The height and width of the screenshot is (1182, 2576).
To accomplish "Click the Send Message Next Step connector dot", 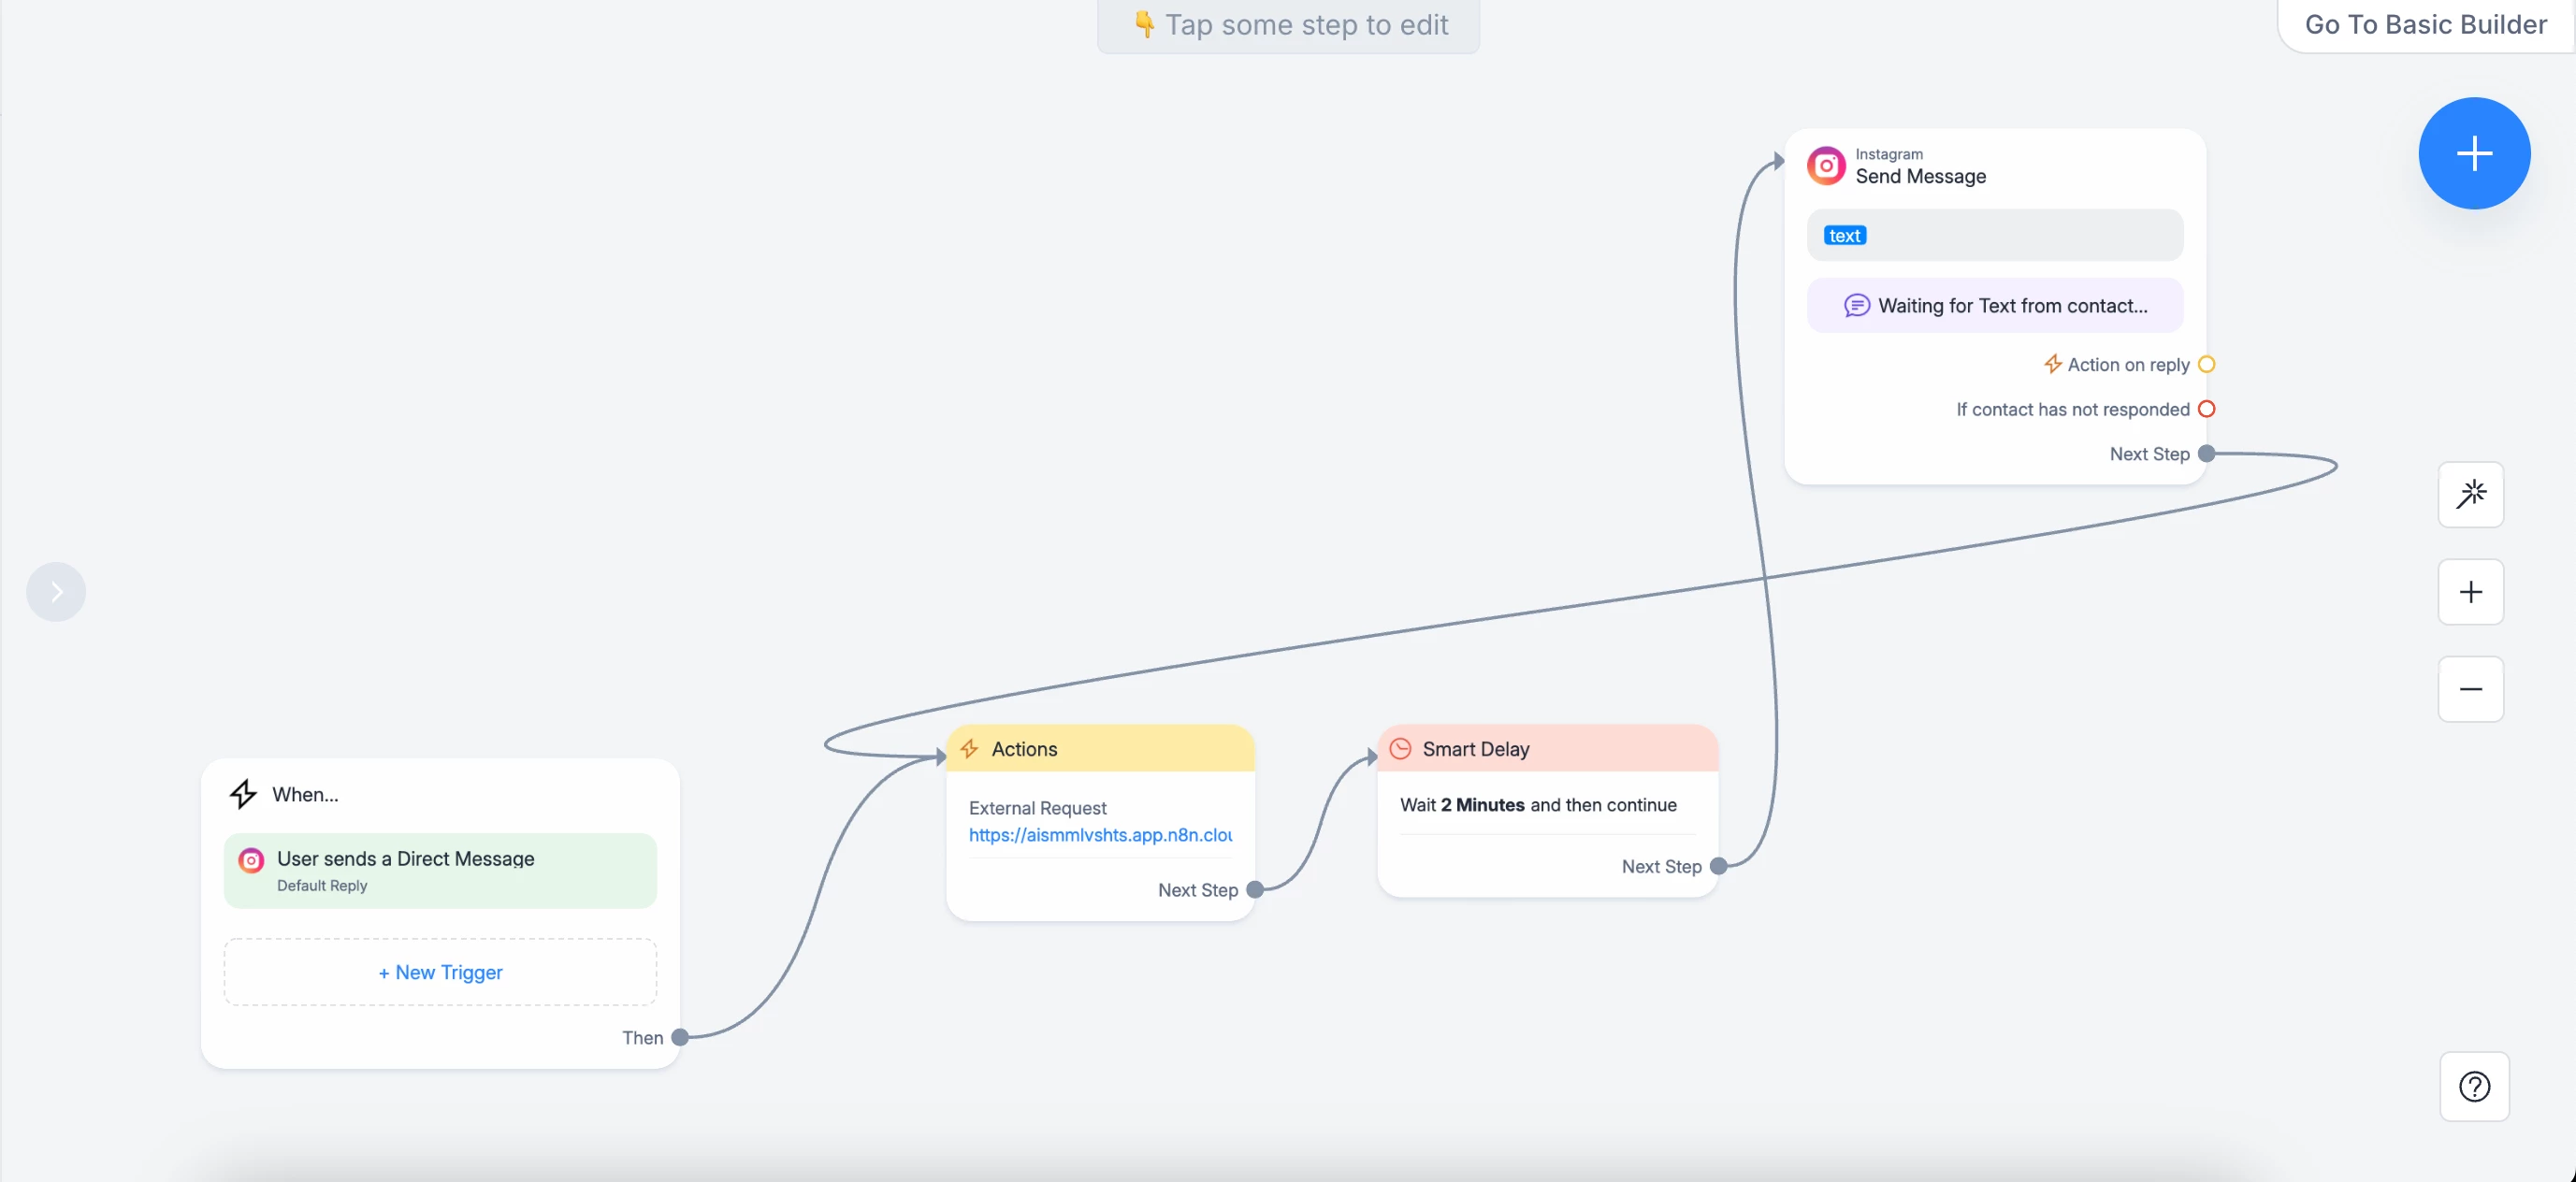I will click(x=2206, y=454).
